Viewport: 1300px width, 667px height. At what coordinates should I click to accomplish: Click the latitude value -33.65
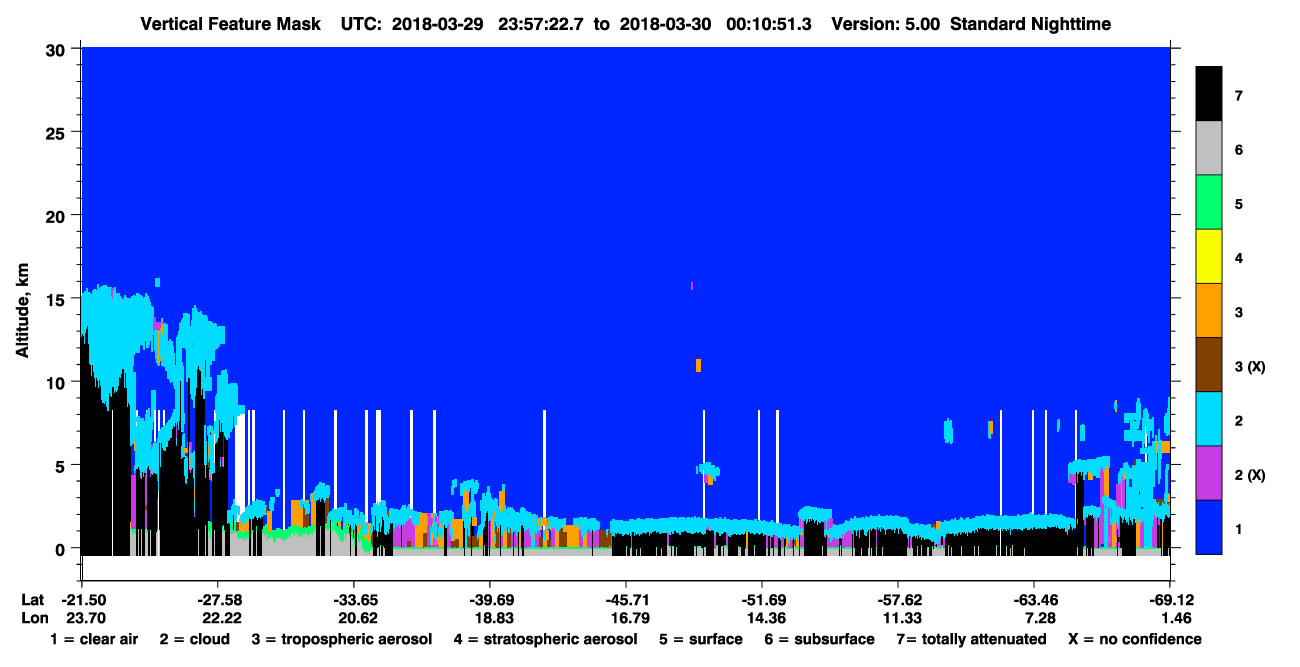pyautogui.click(x=353, y=600)
